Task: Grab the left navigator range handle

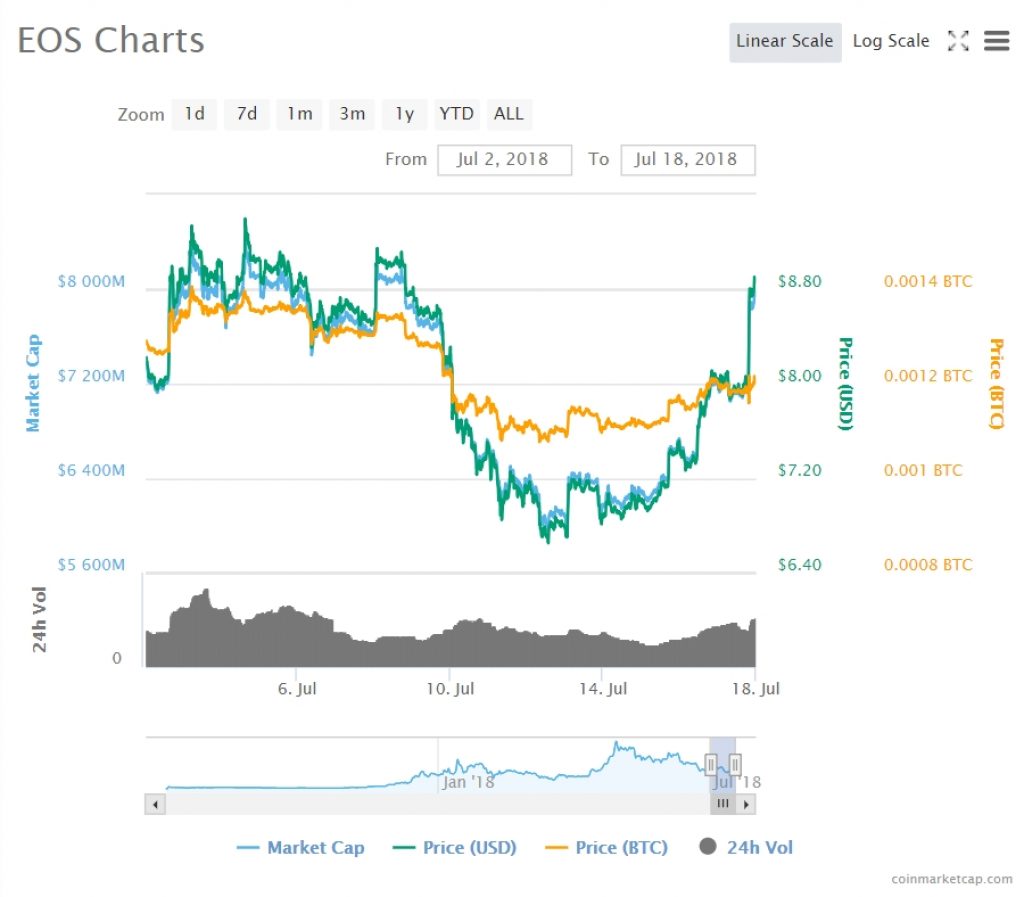Action: point(711,764)
